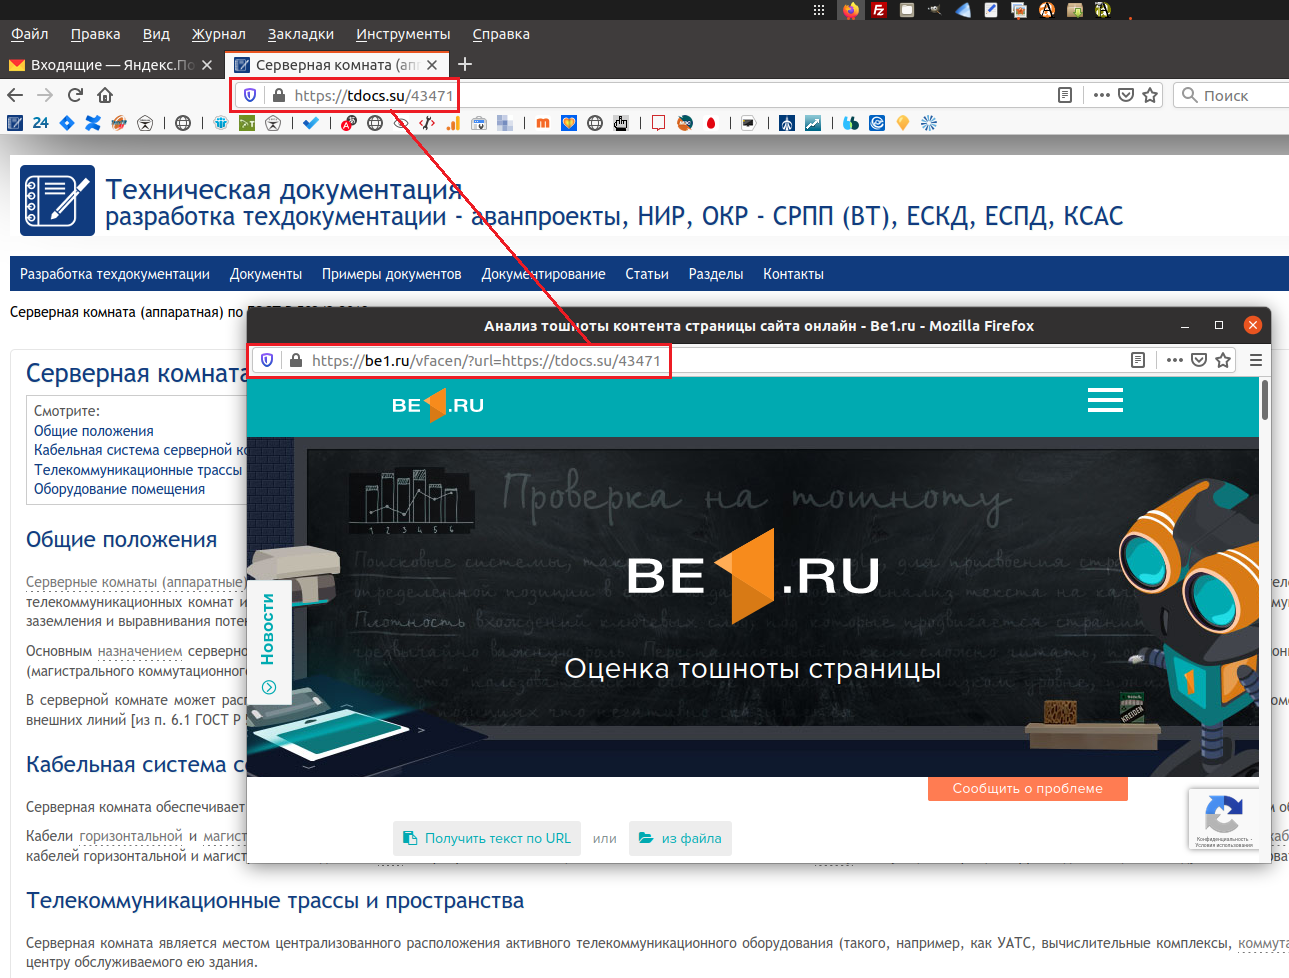The height and width of the screenshot is (978, 1289).
Task: Click the Серверные комнаты (аппаратные) dotted term
Action: (x=135, y=582)
